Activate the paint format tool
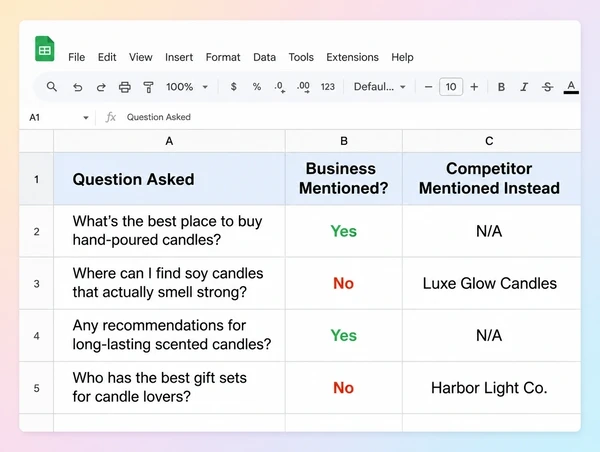600x452 pixels. pyautogui.click(x=148, y=87)
